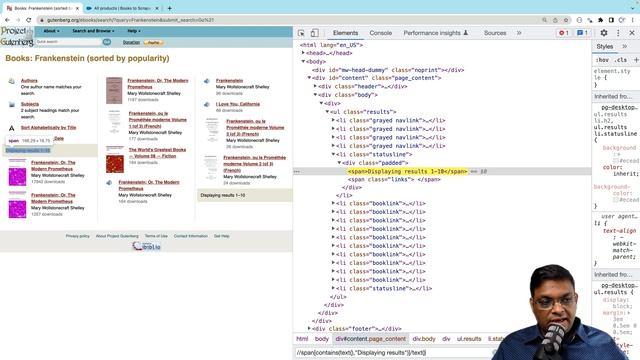Open the Help menu
The height and width of the screenshot is (360, 640).
(134, 31)
